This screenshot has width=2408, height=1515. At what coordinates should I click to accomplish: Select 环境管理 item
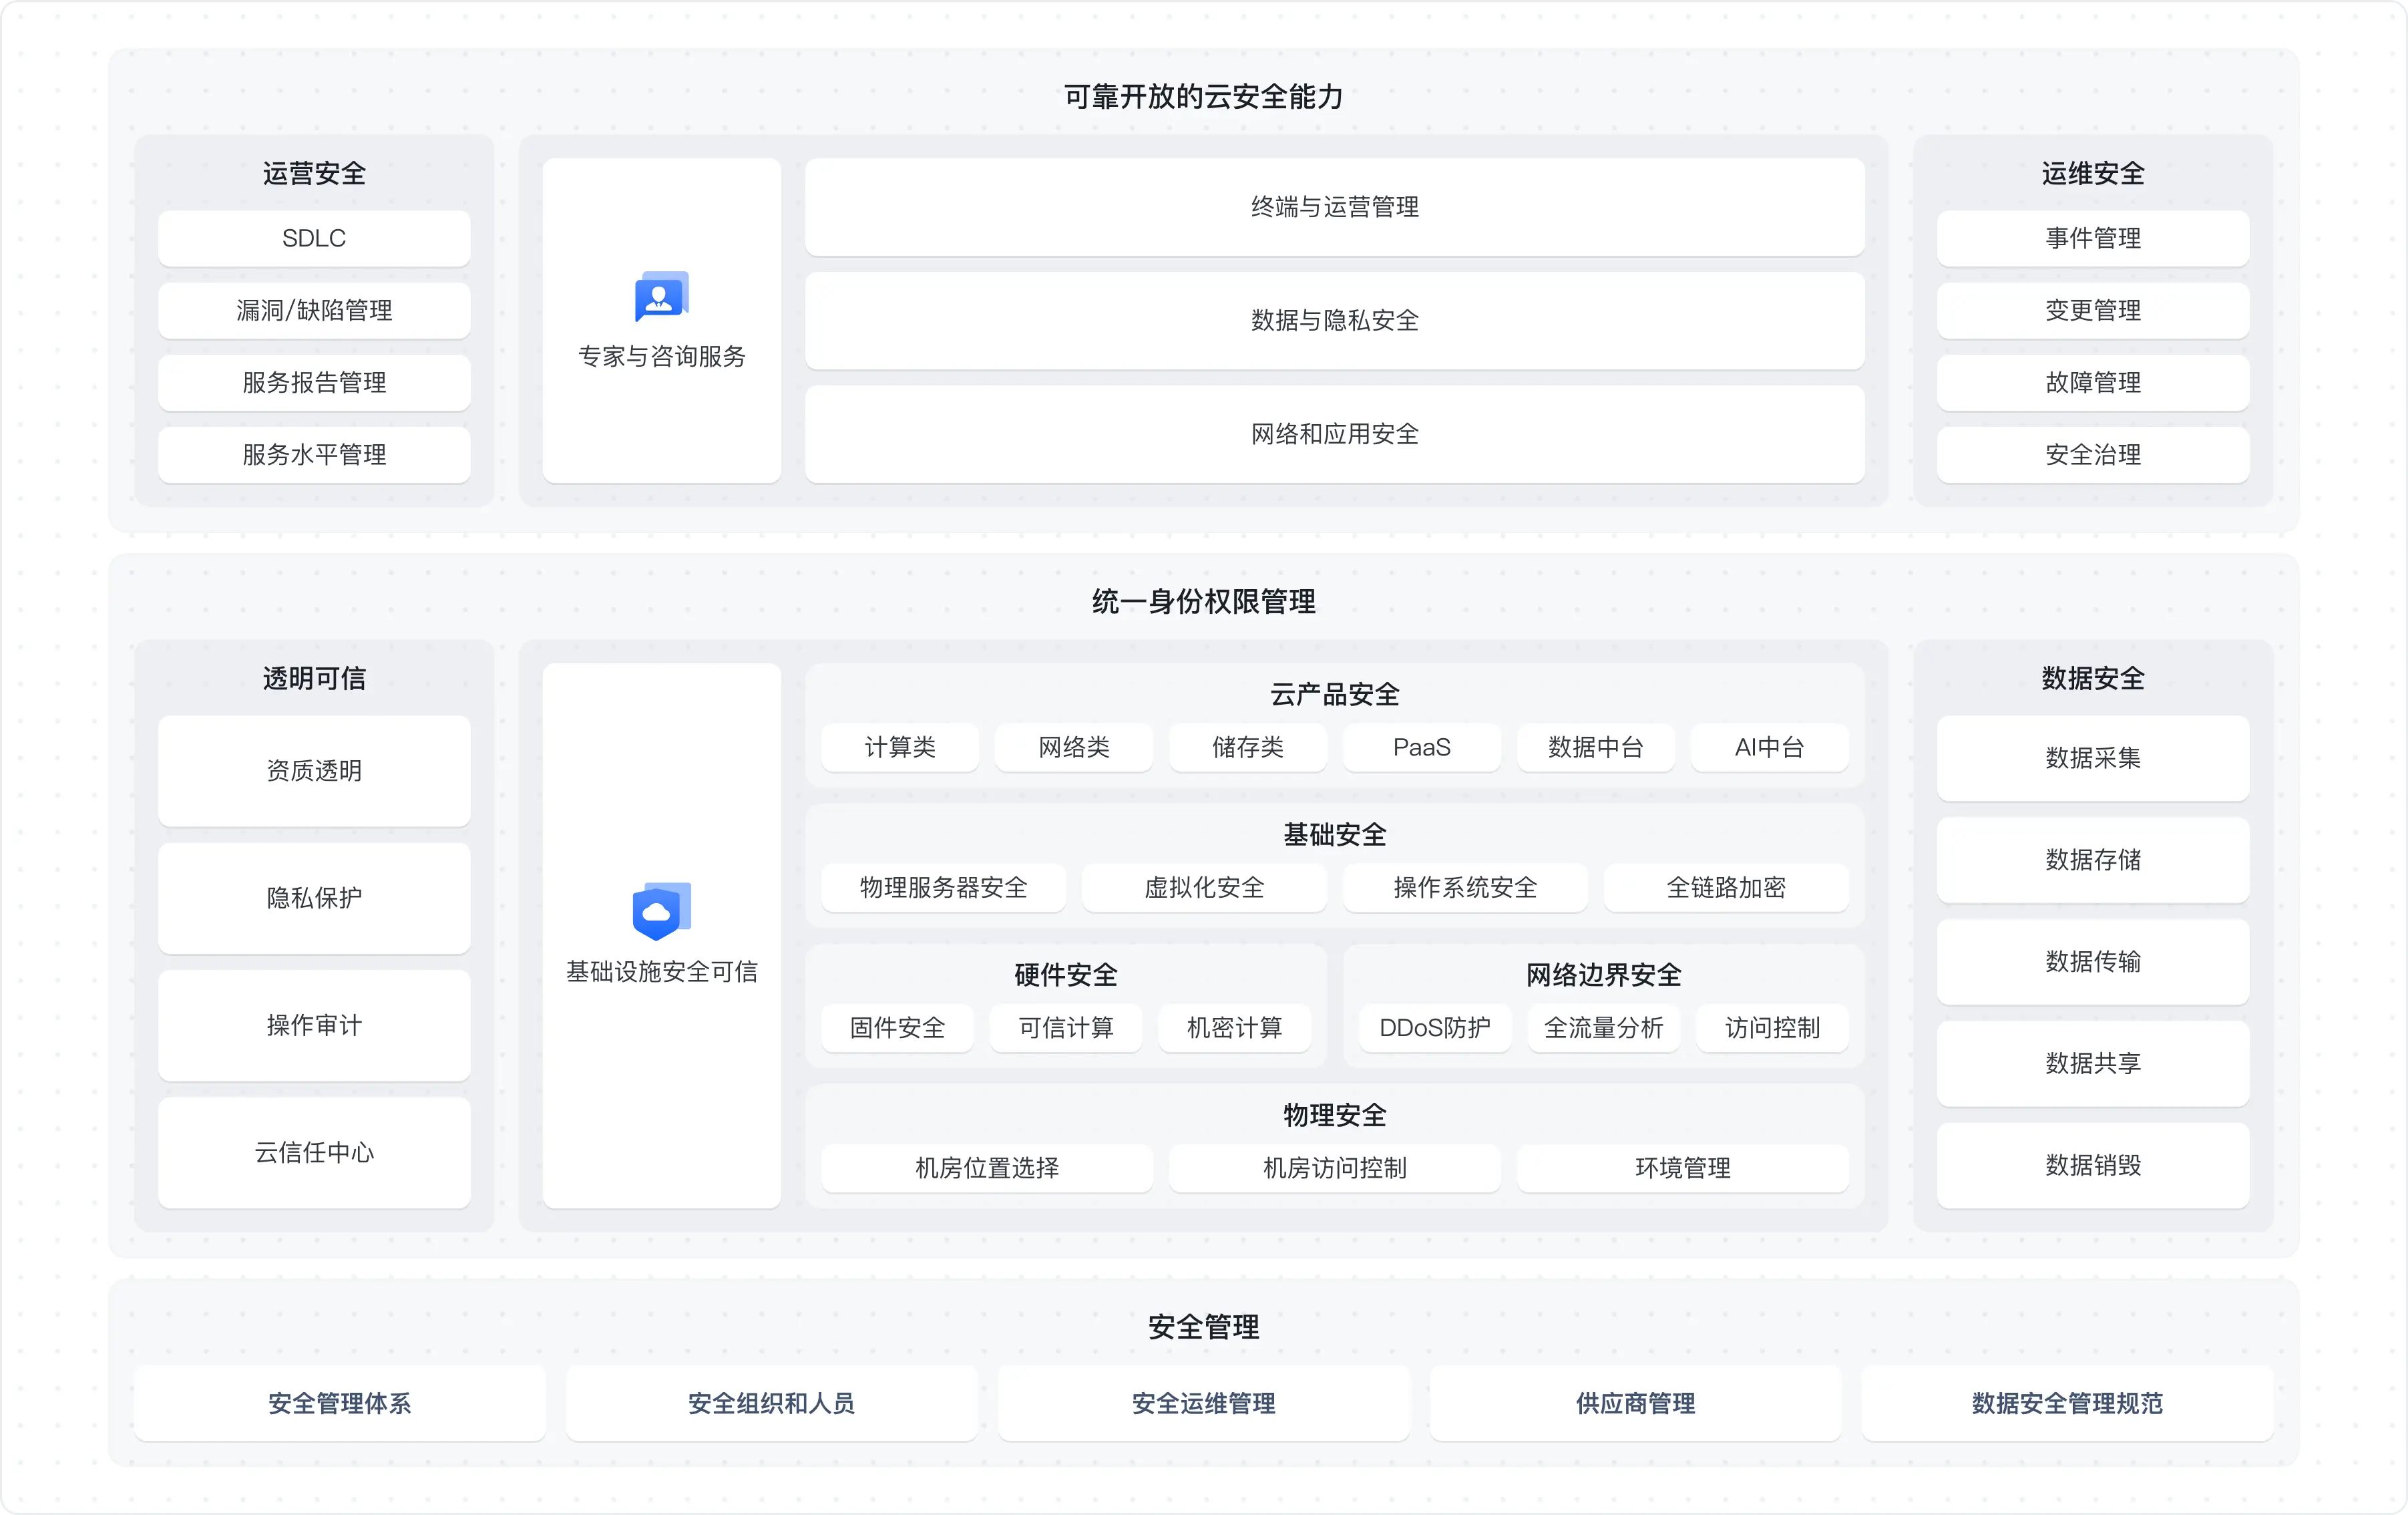click(1683, 1168)
